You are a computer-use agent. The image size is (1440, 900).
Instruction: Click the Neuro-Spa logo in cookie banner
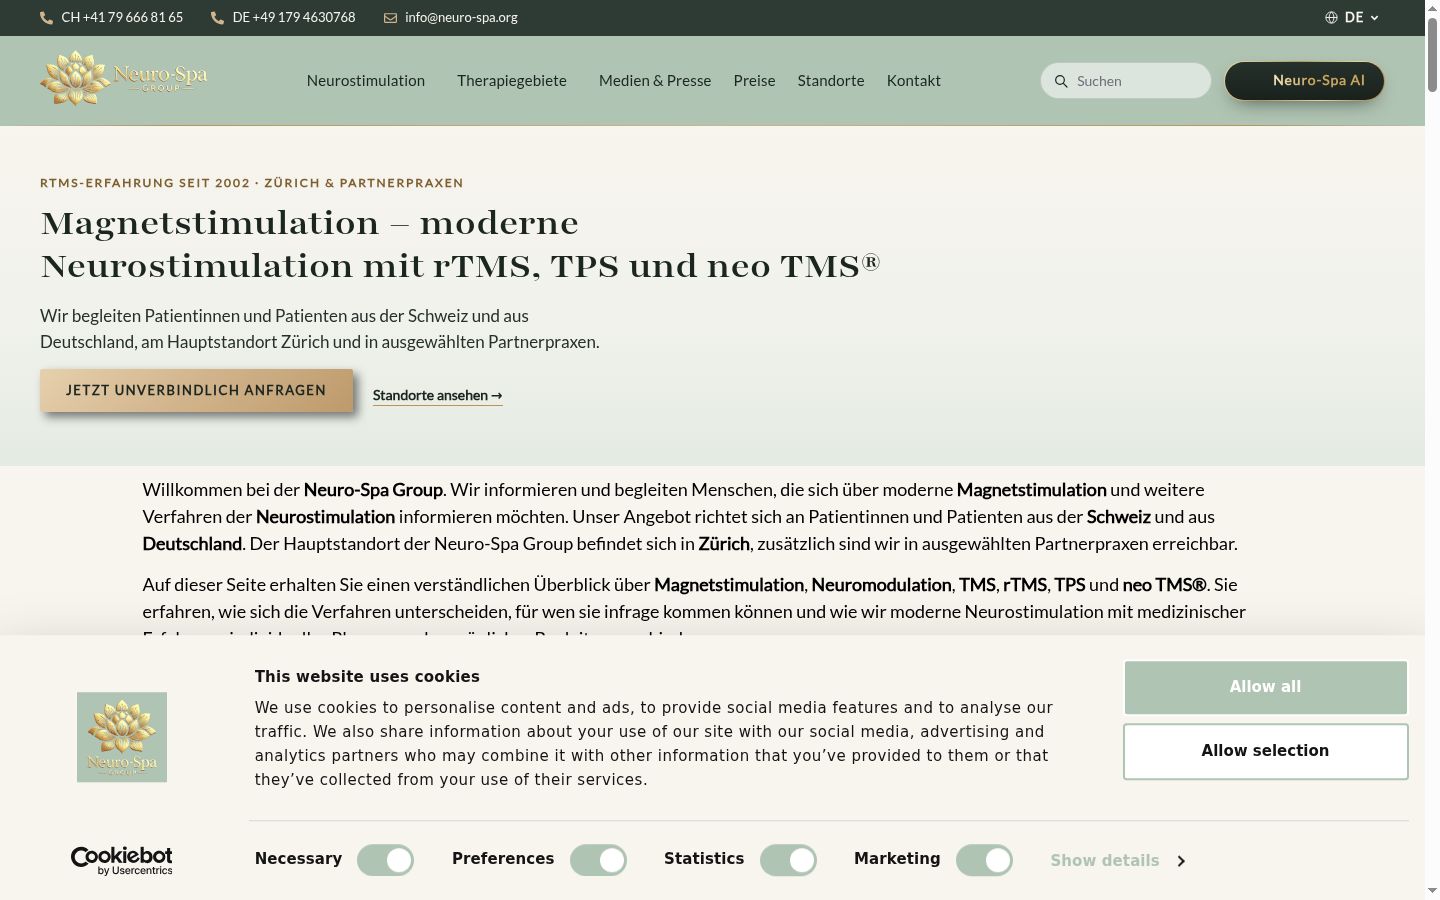(x=122, y=737)
